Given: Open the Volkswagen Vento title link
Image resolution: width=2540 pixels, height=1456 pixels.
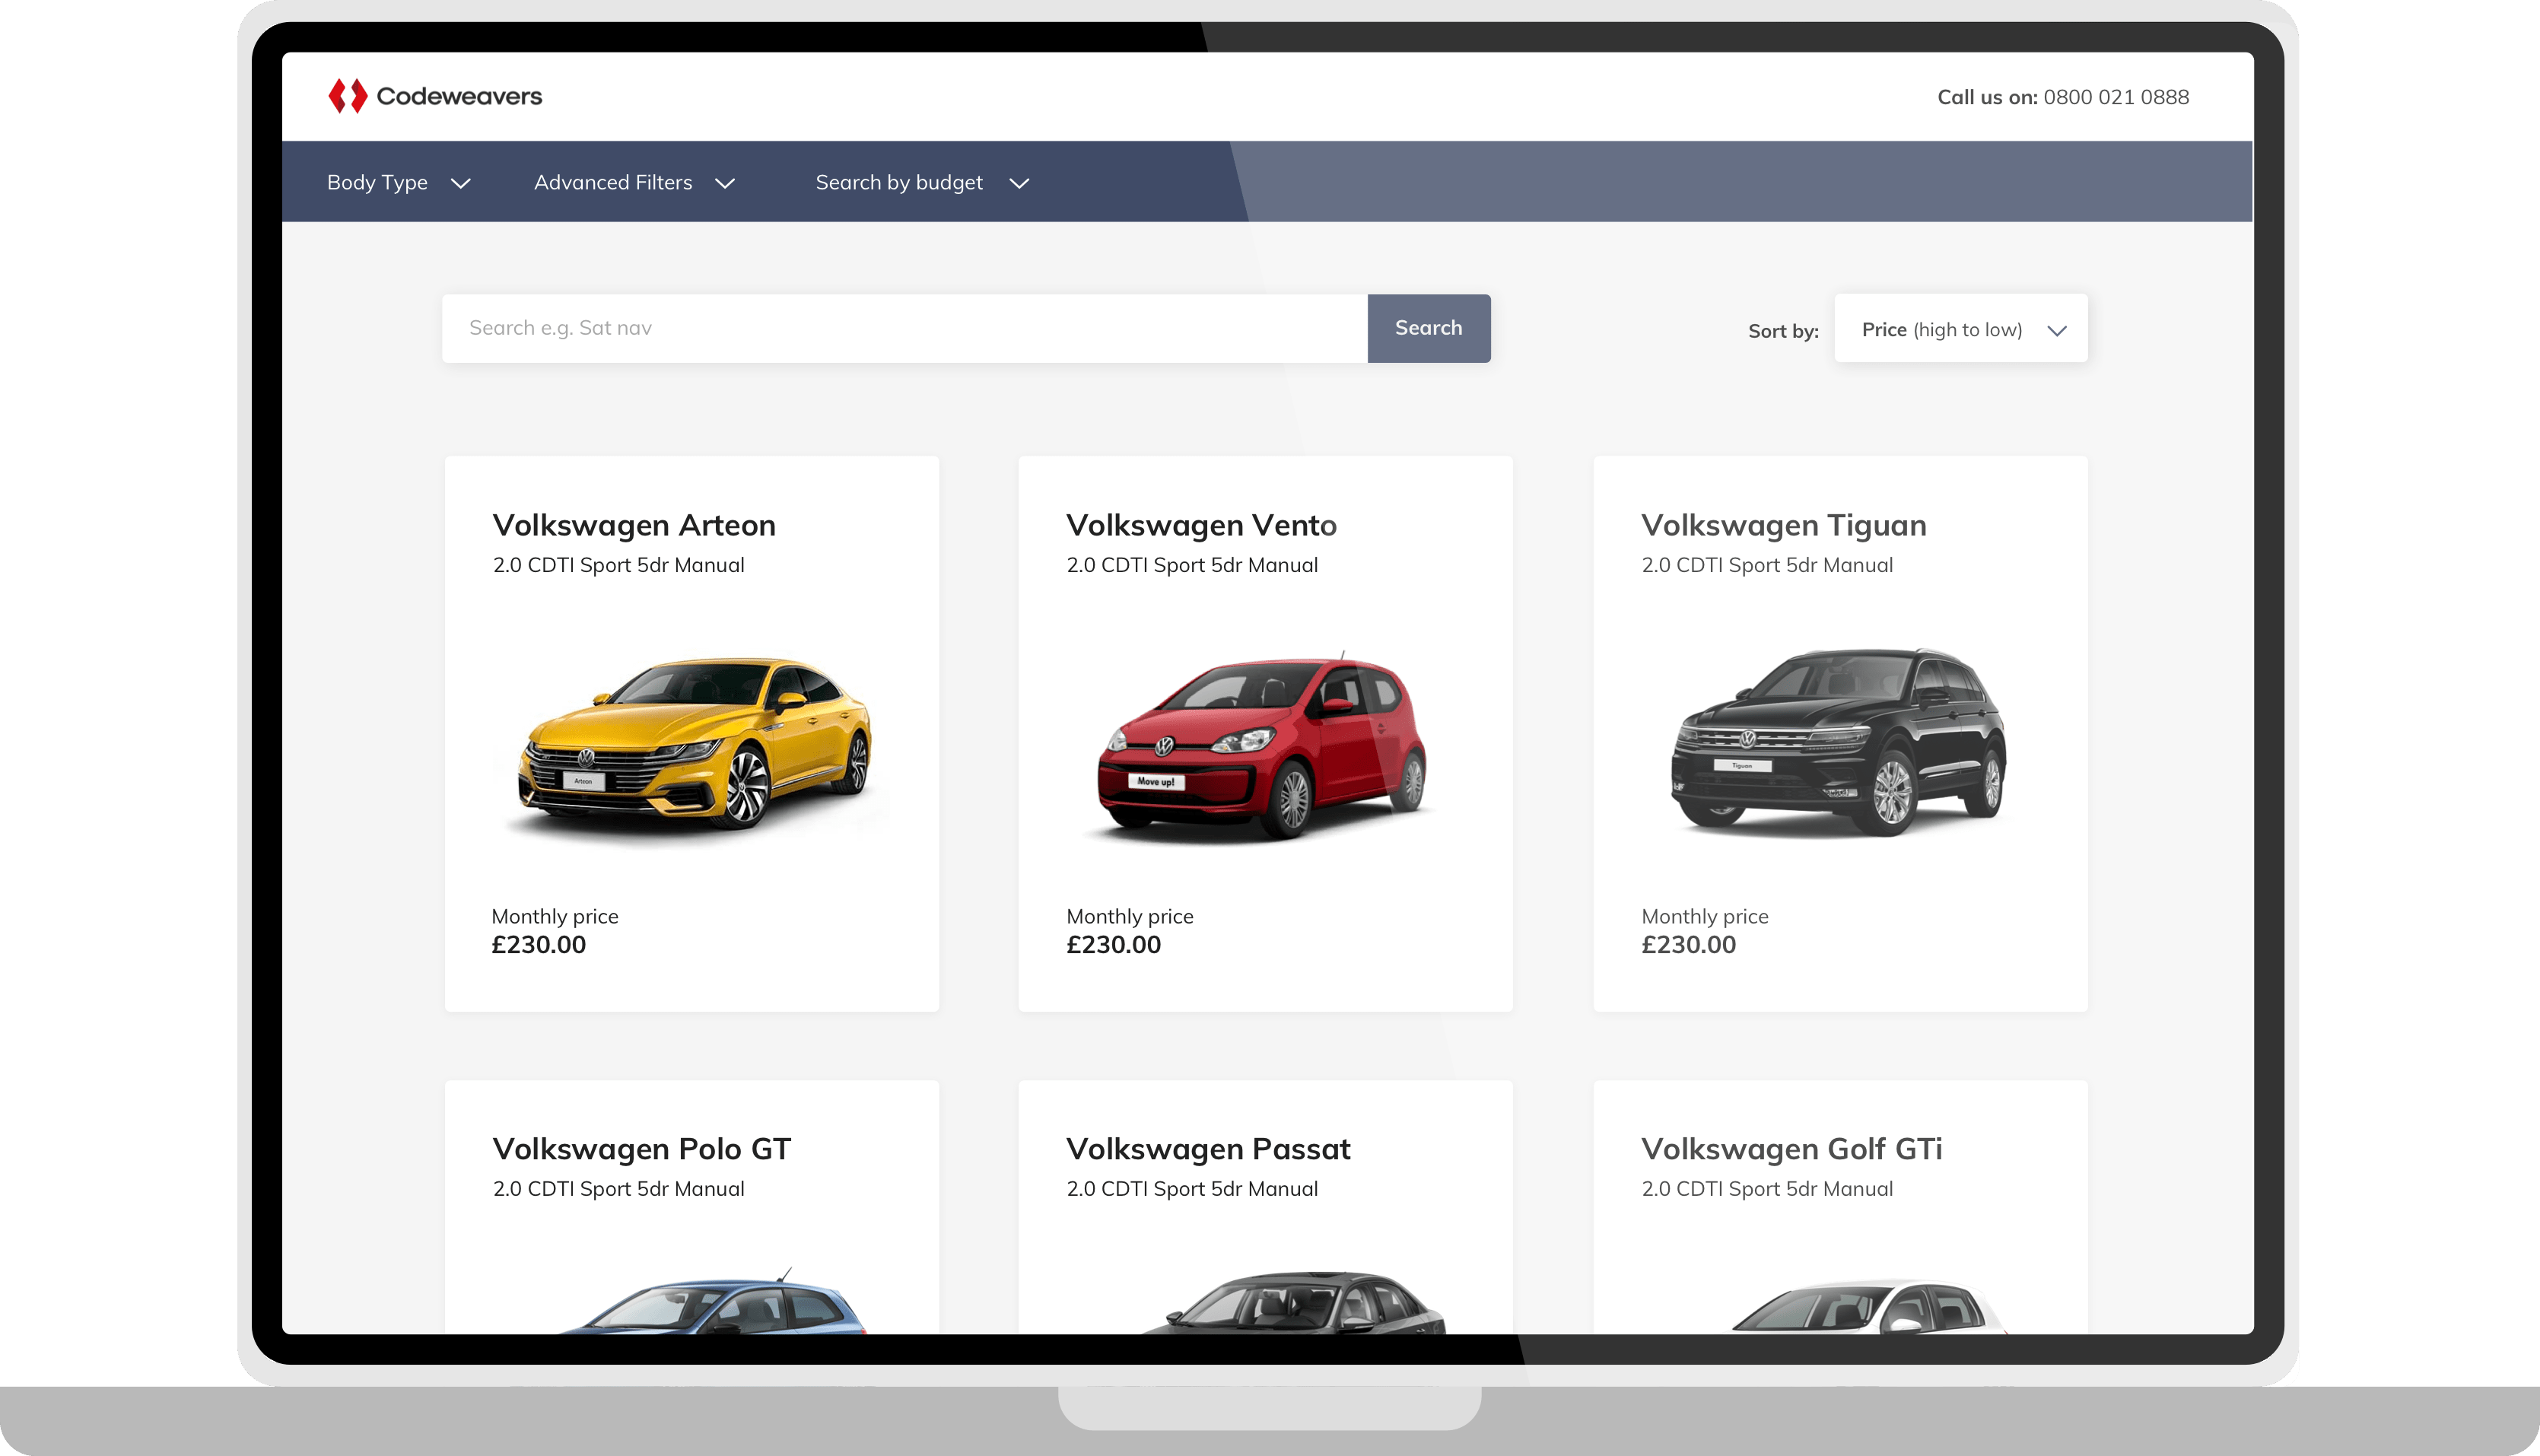Looking at the screenshot, I should (1201, 525).
